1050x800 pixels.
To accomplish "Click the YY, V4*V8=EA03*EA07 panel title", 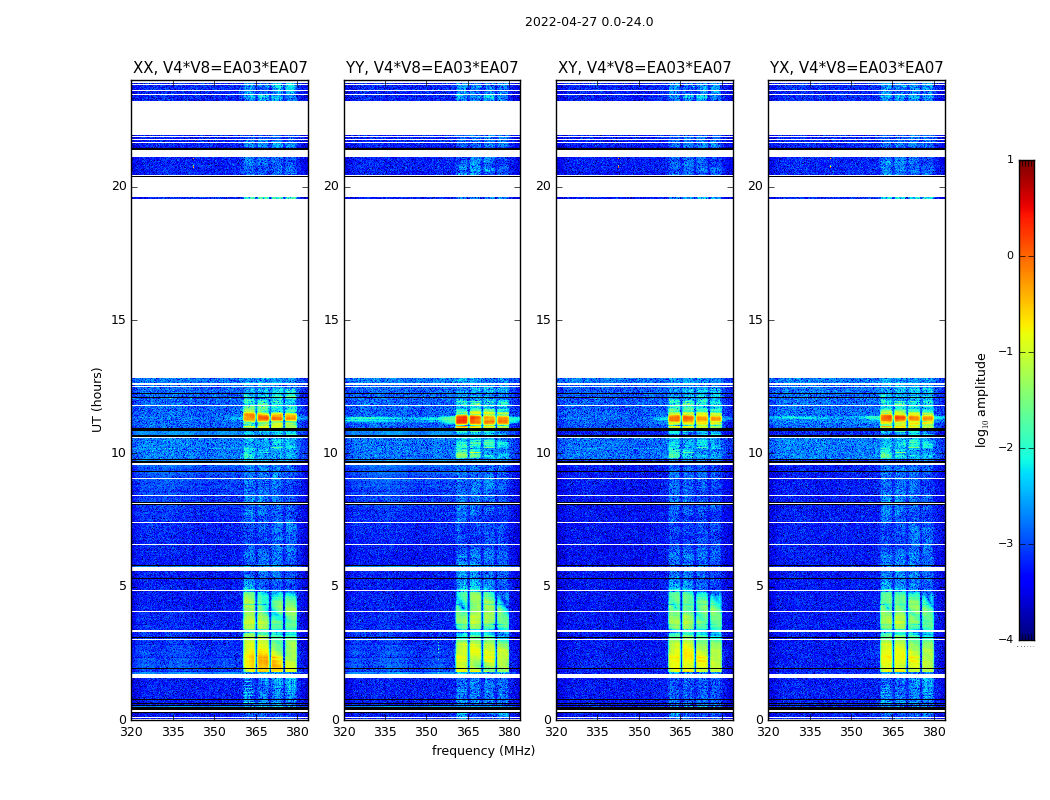I will pos(432,68).
